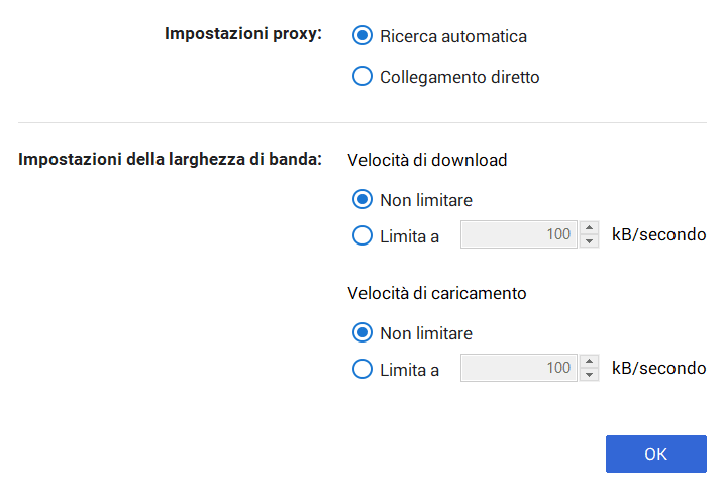Click the upload speed limit value field
This screenshot has height=488, width=726.
coord(518,369)
